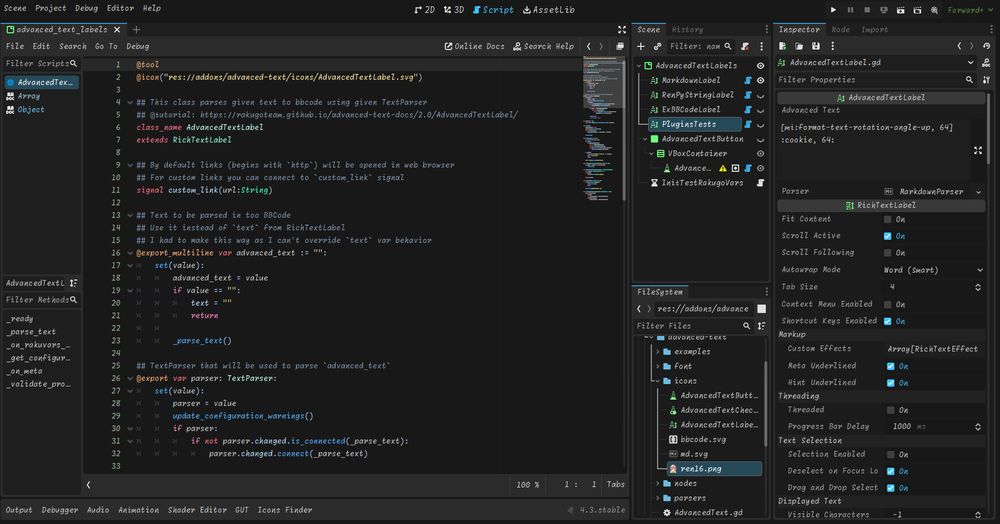Open the Parser MarkdownParser dropdown
Screen dimensions: 1000x524
[x=933, y=191]
